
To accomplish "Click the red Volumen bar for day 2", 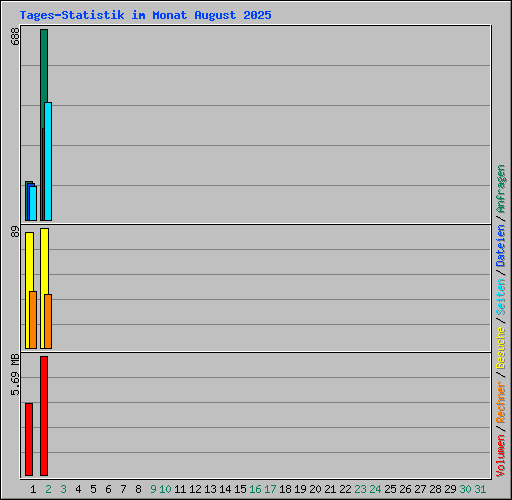I will click(x=44, y=416).
